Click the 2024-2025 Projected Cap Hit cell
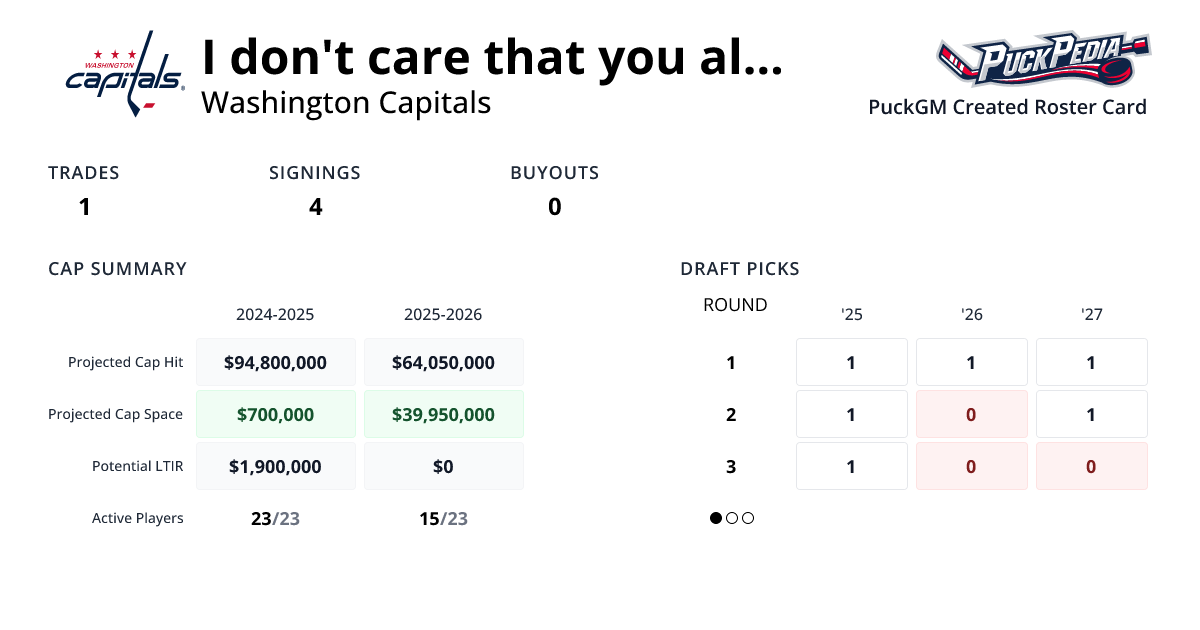Viewport: 1200px width, 630px height. click(x=276, y=362)
